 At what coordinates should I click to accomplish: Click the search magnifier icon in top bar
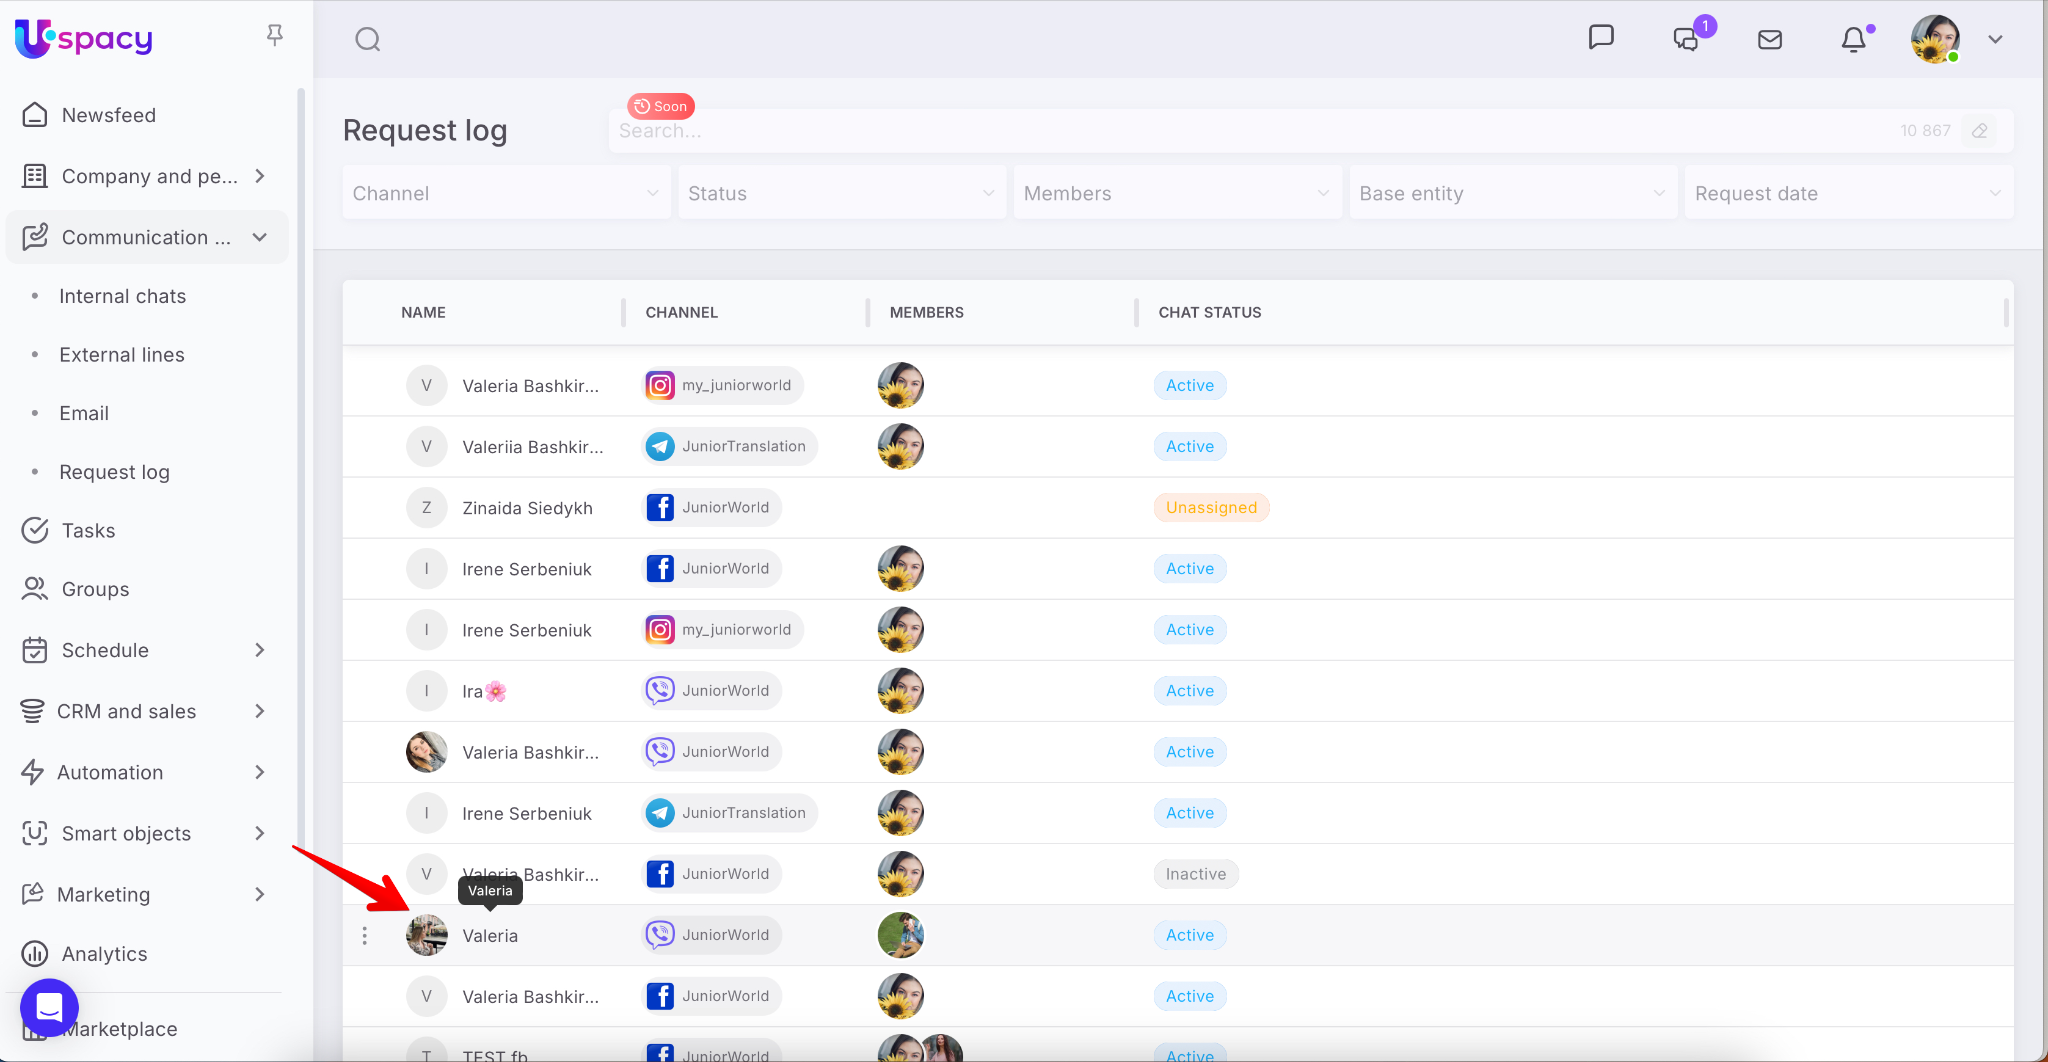(x=368, y=40)
